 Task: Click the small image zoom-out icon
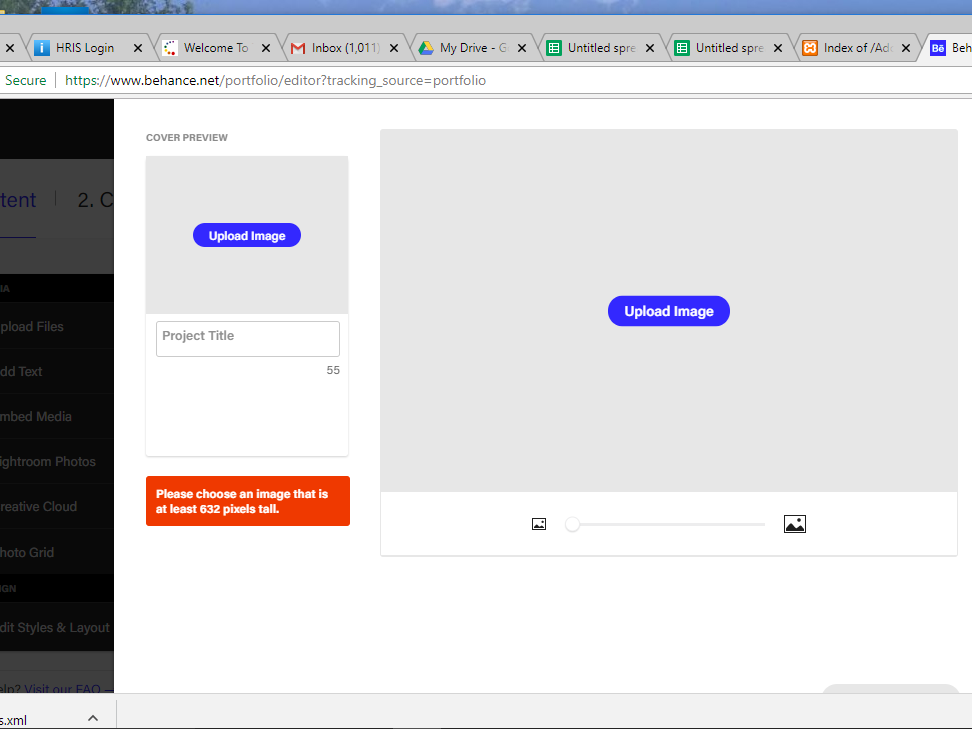[x=539, y=524]
